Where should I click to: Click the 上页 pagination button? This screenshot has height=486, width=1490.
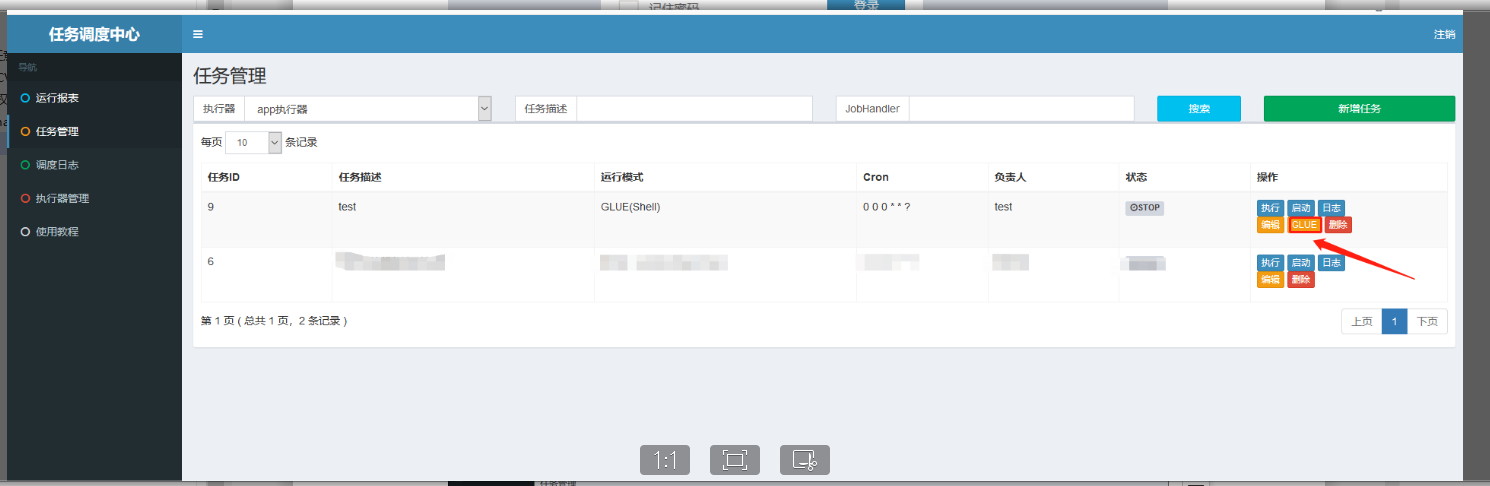pos(1361,321)
